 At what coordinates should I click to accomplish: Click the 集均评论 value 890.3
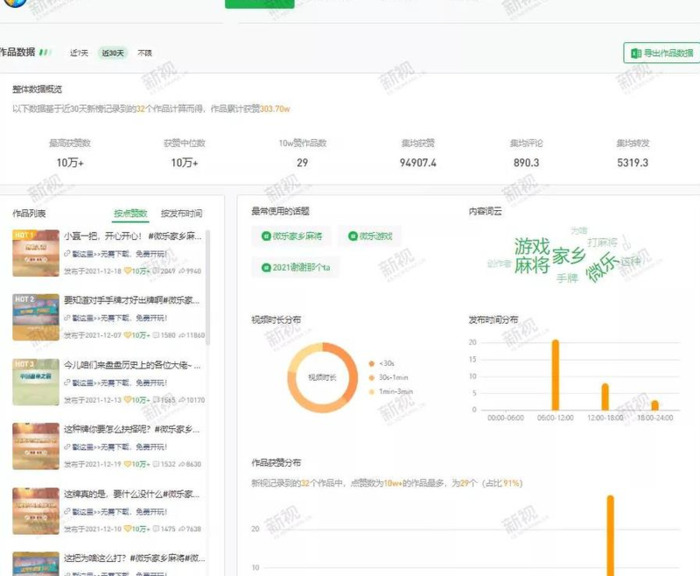[526, 163]
